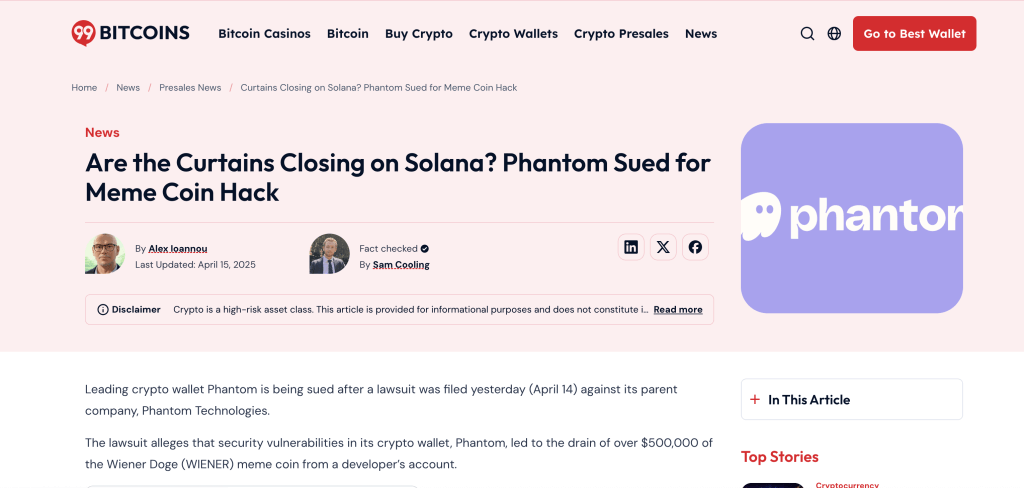
Task: Click the fact checked verification badge
Action: (425, 248)
